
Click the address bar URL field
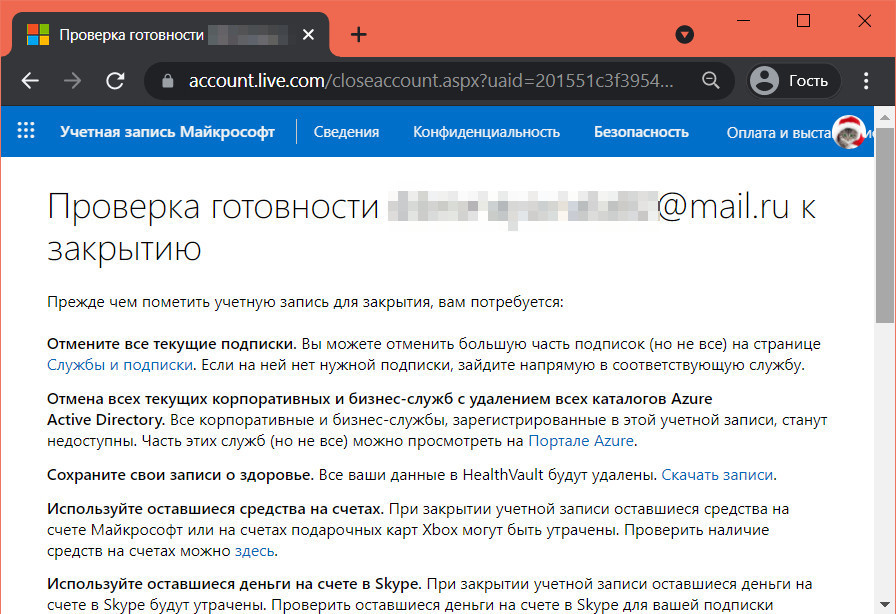tap(430, 81)
